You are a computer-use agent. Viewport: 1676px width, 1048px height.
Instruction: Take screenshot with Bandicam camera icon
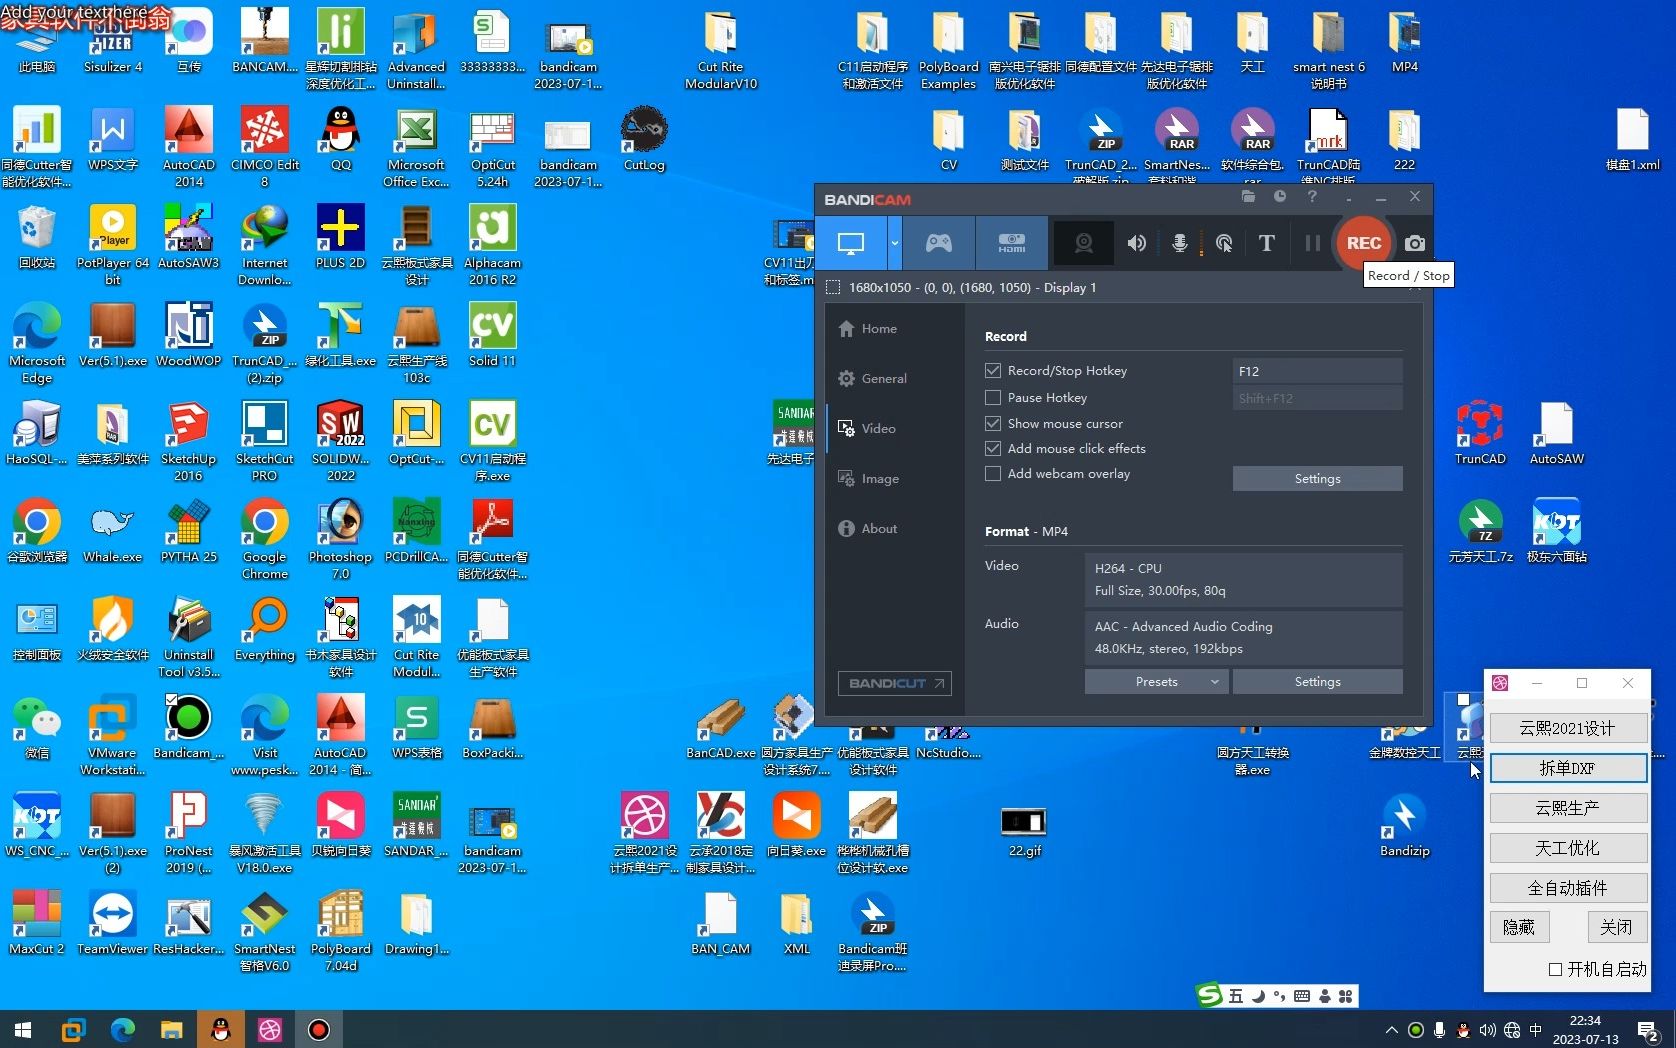point(1414,243)
